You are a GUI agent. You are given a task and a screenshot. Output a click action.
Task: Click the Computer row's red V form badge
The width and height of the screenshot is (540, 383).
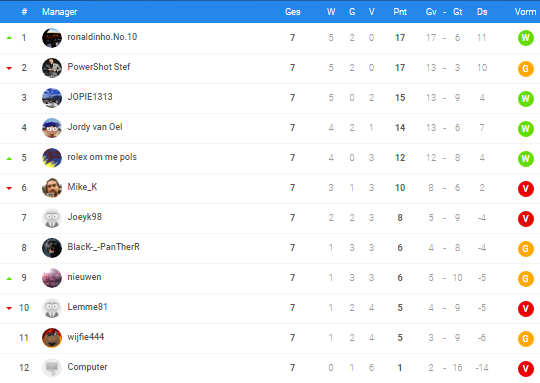click(526, 369)
